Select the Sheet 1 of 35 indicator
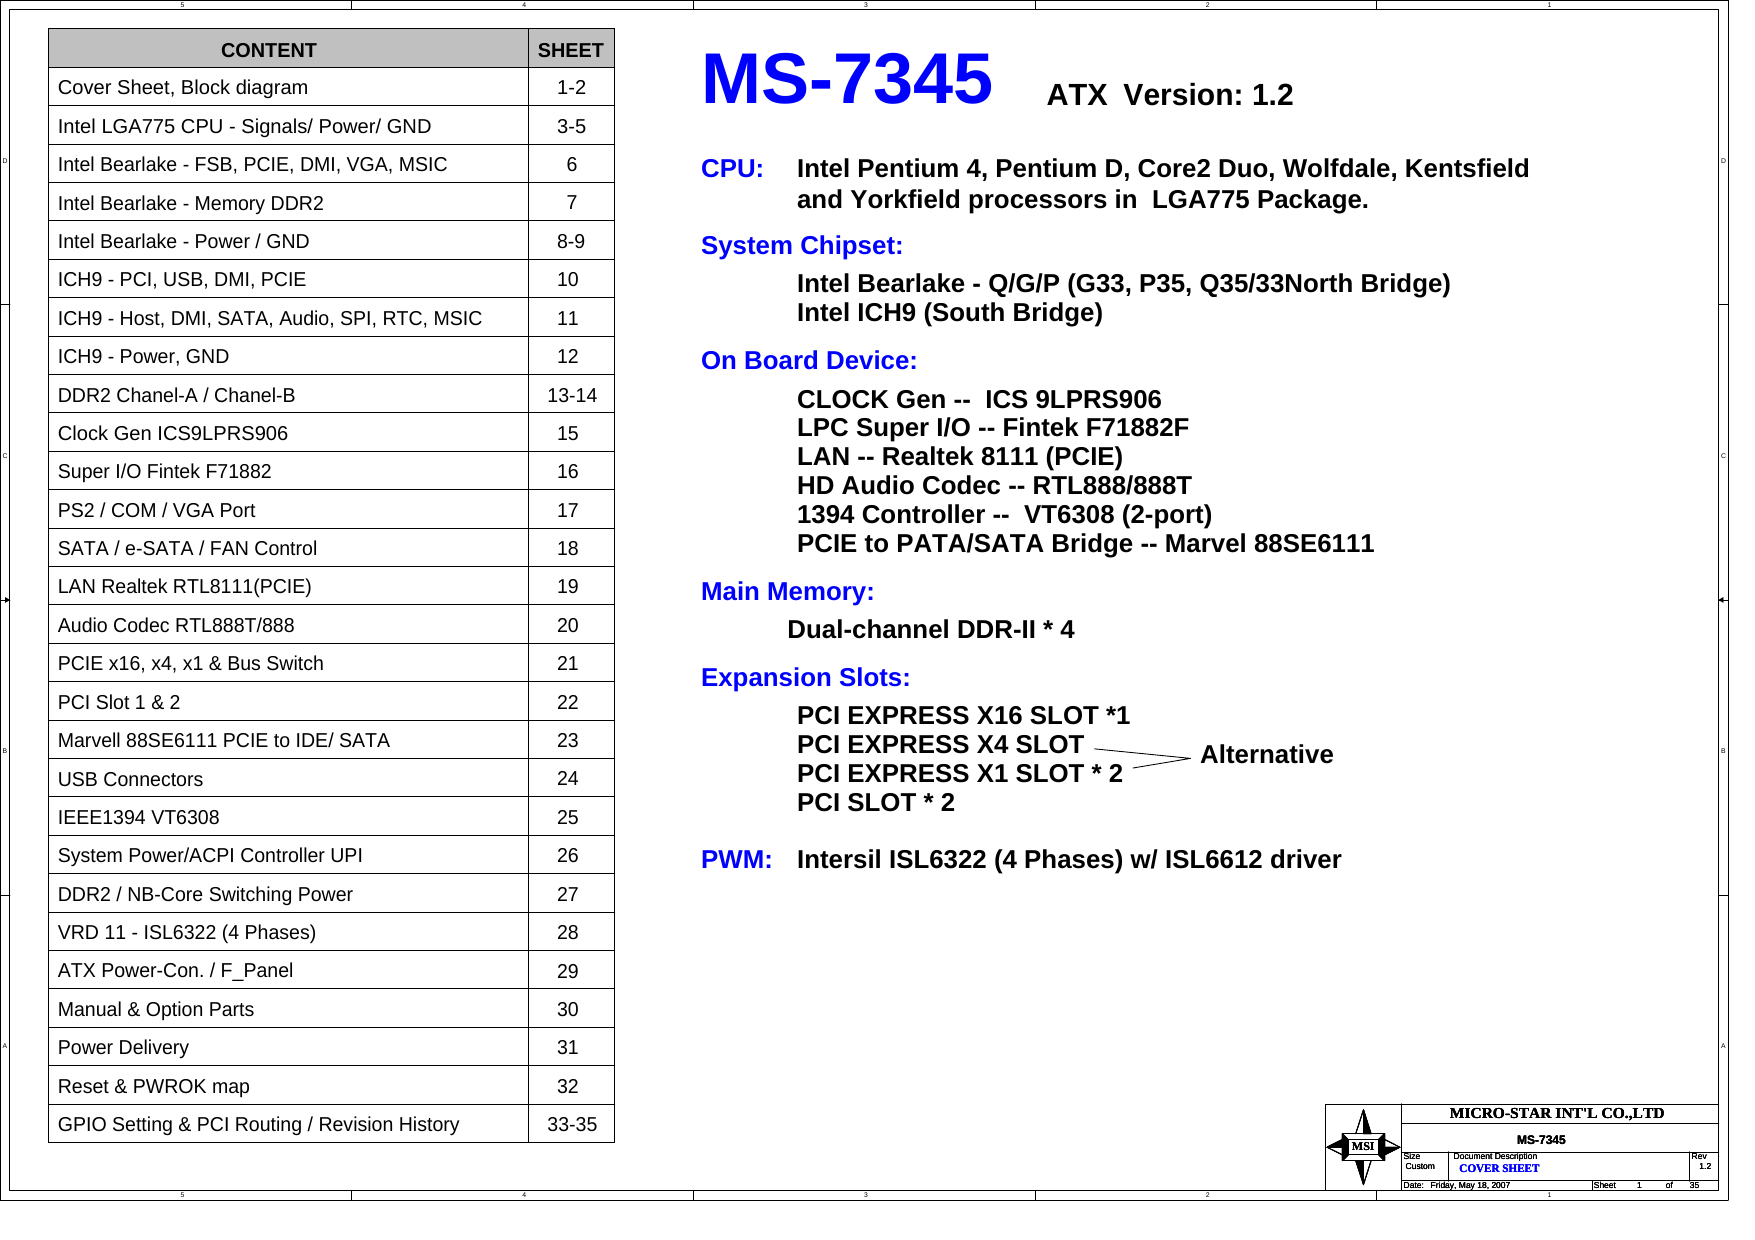Viewport: 1755px width, 1240px height. (1640, 1185)
